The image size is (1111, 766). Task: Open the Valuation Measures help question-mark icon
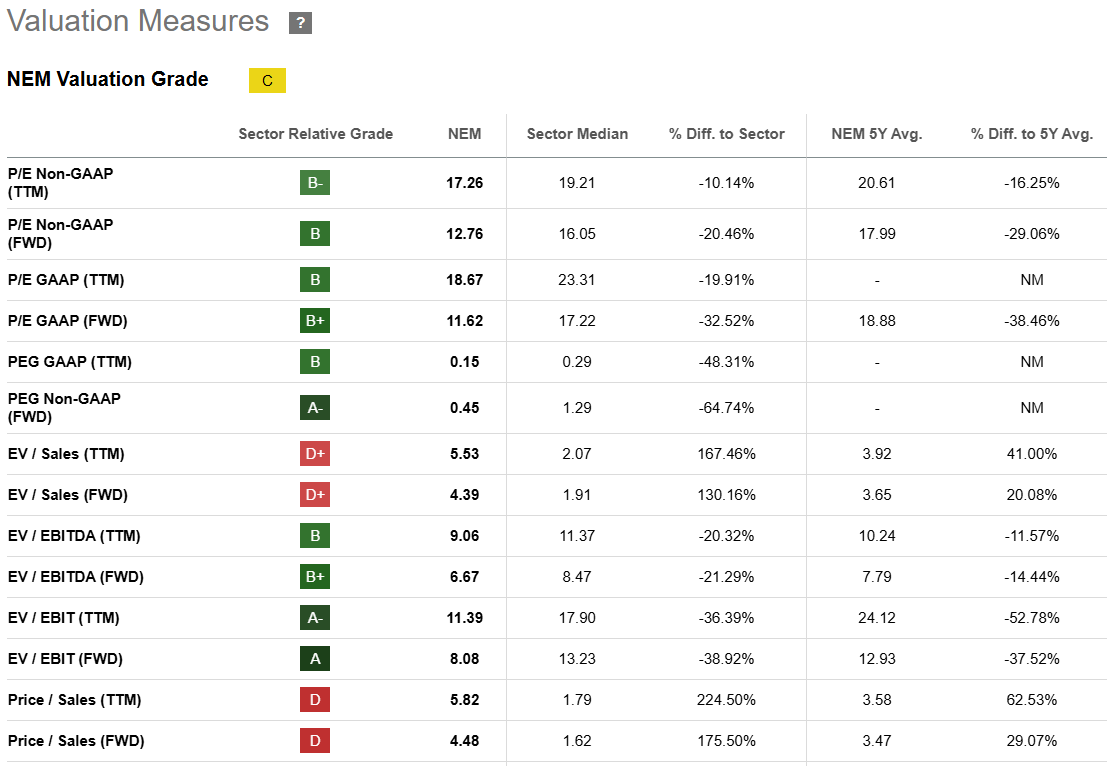300,23
